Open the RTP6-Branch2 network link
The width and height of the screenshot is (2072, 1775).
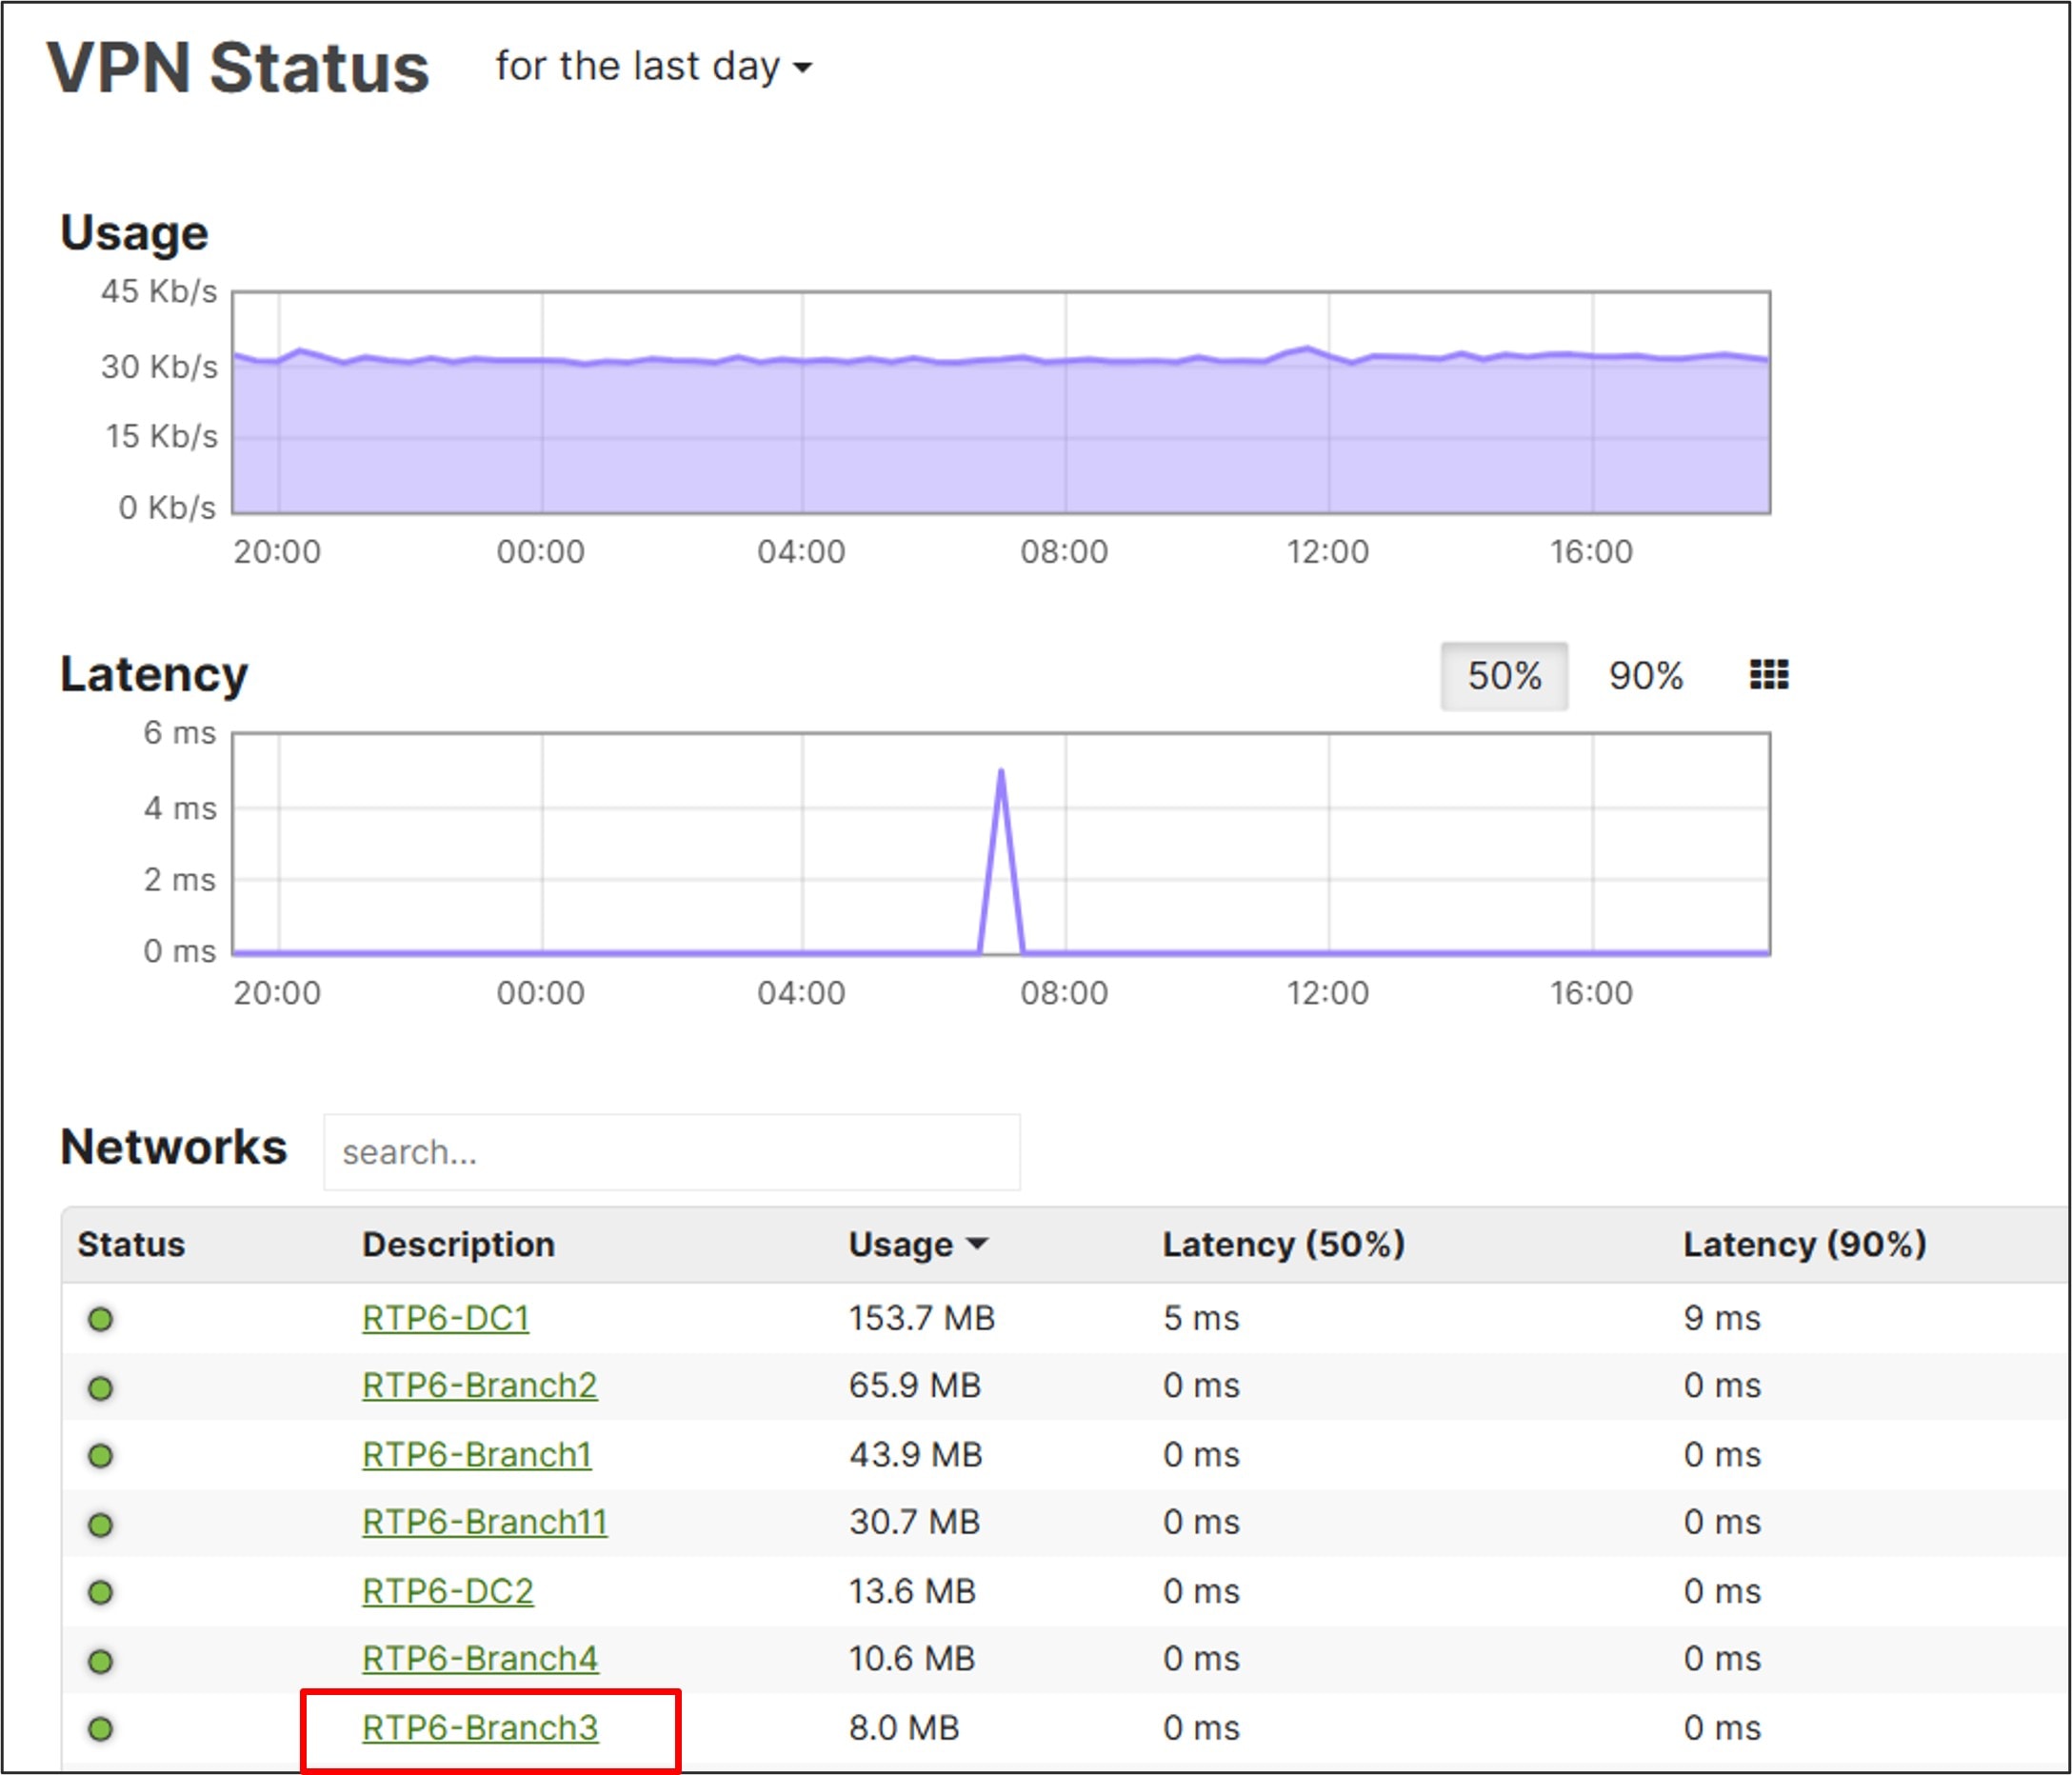480,1385
